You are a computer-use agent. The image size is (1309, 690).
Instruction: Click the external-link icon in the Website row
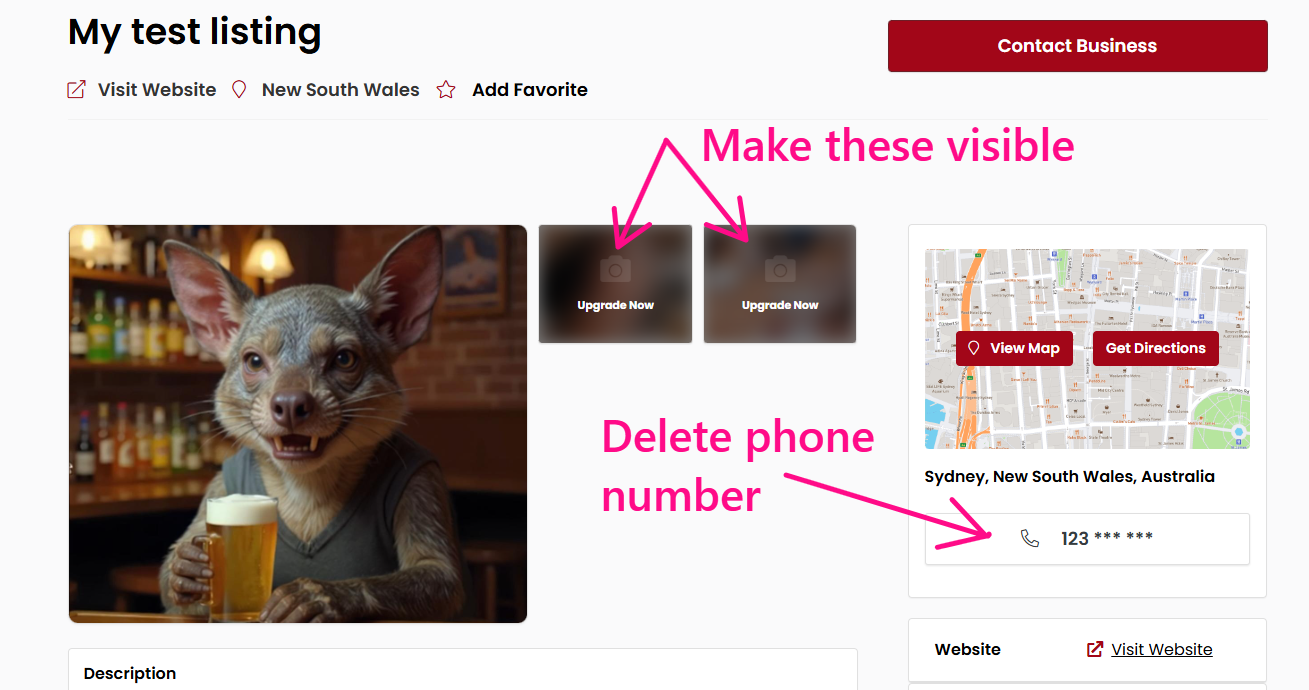pos(1095,649)
